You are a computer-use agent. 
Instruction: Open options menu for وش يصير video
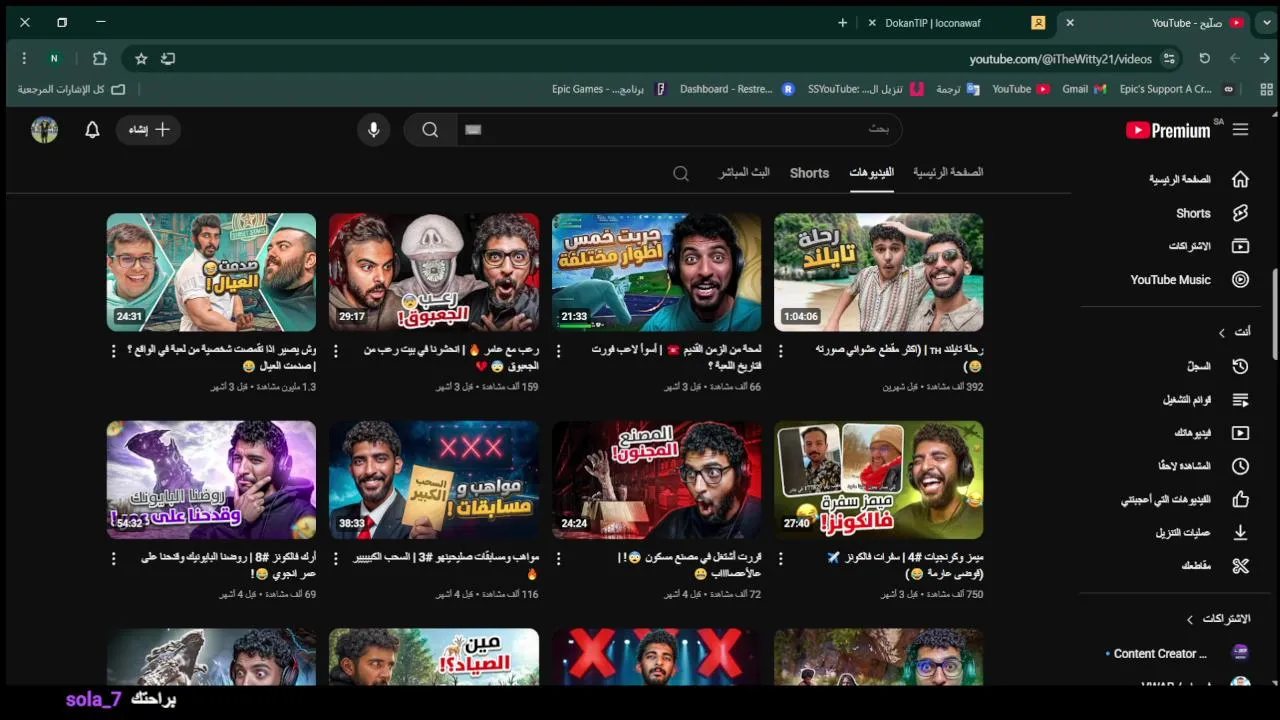113,351
